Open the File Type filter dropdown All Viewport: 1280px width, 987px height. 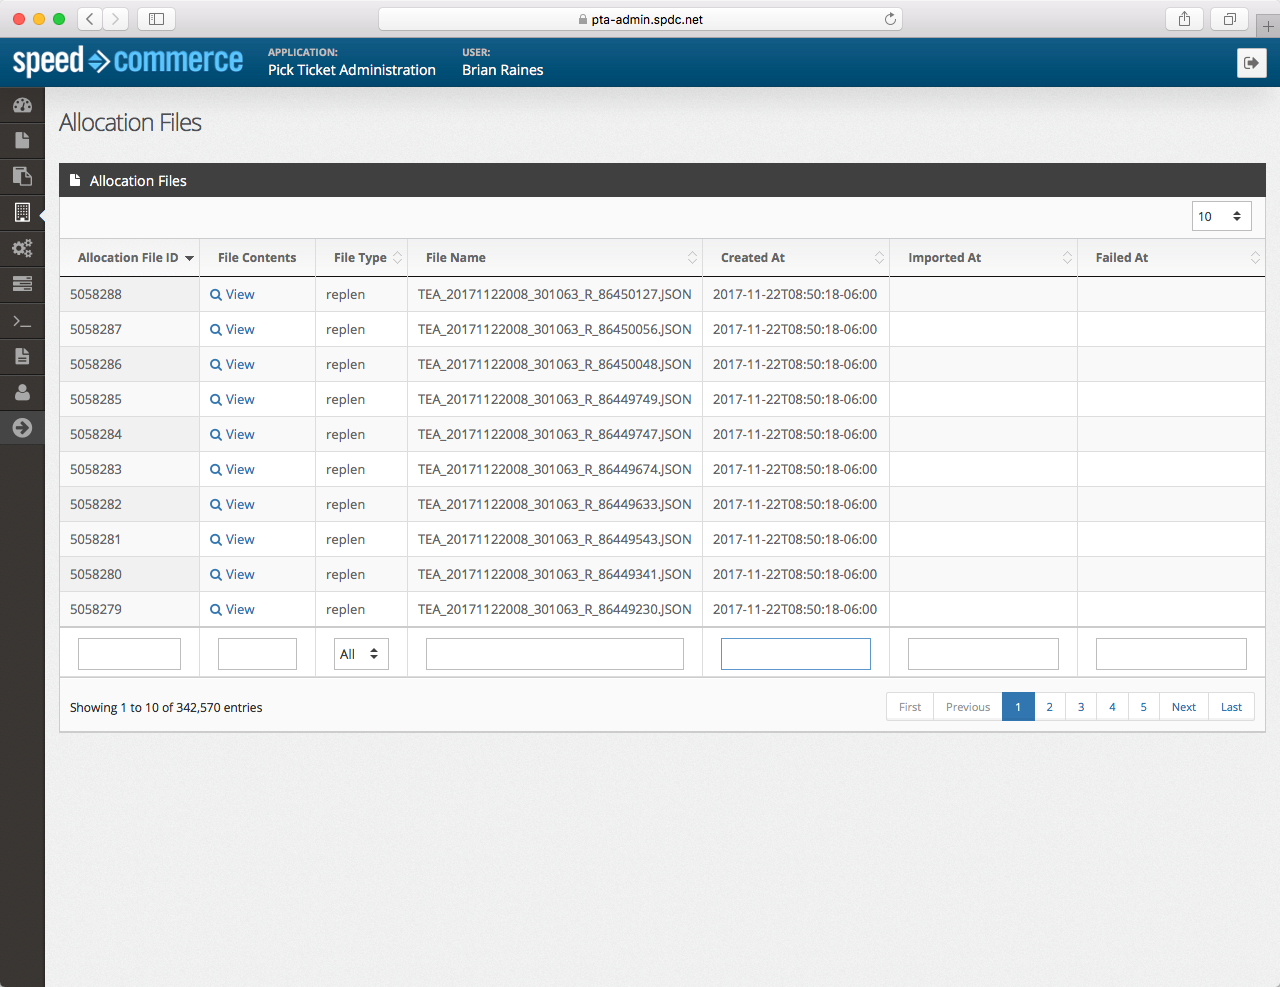(361, 654)
